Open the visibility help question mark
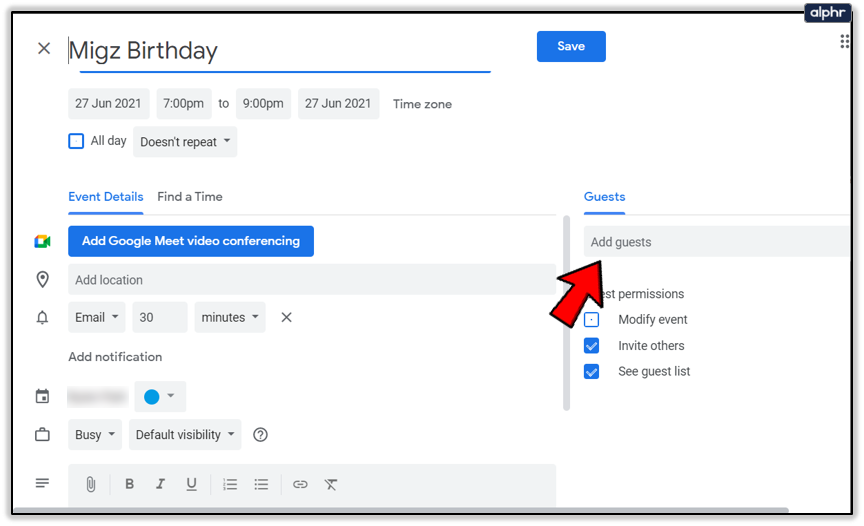The width and height of the screenshot is (864, 526). (261, 435)
